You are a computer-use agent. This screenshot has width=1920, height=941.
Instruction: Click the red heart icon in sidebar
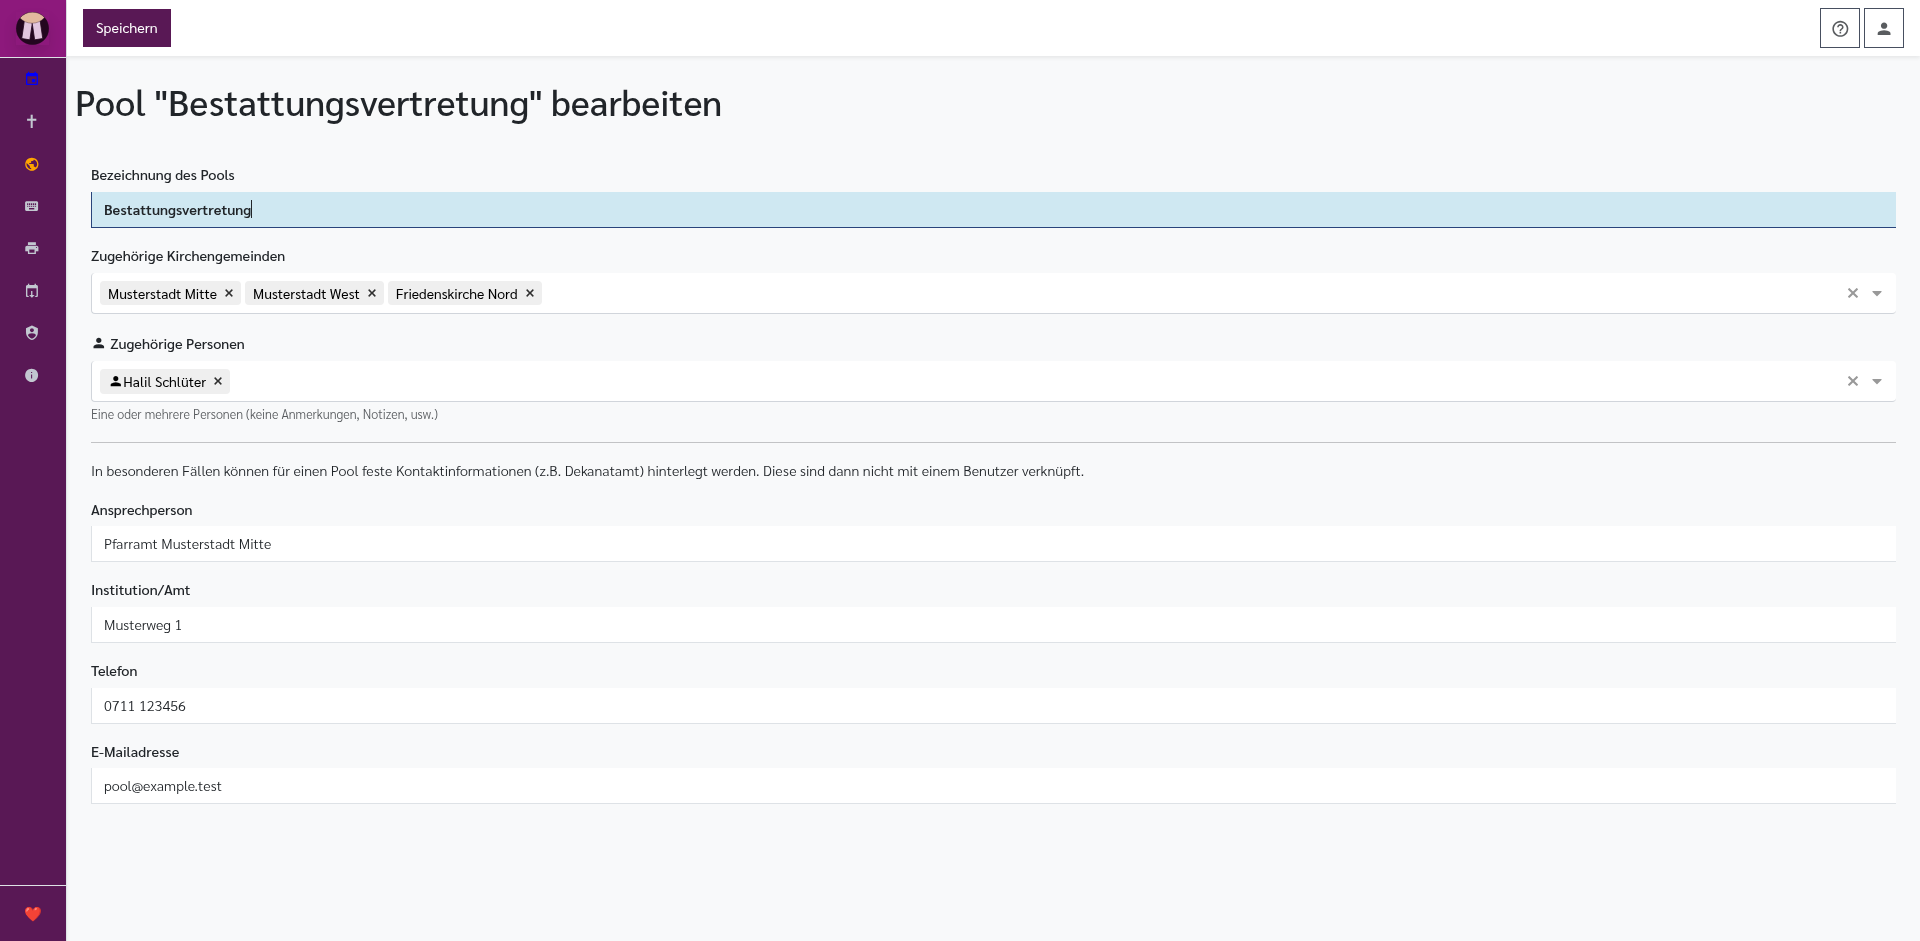[x=33, y=913]
